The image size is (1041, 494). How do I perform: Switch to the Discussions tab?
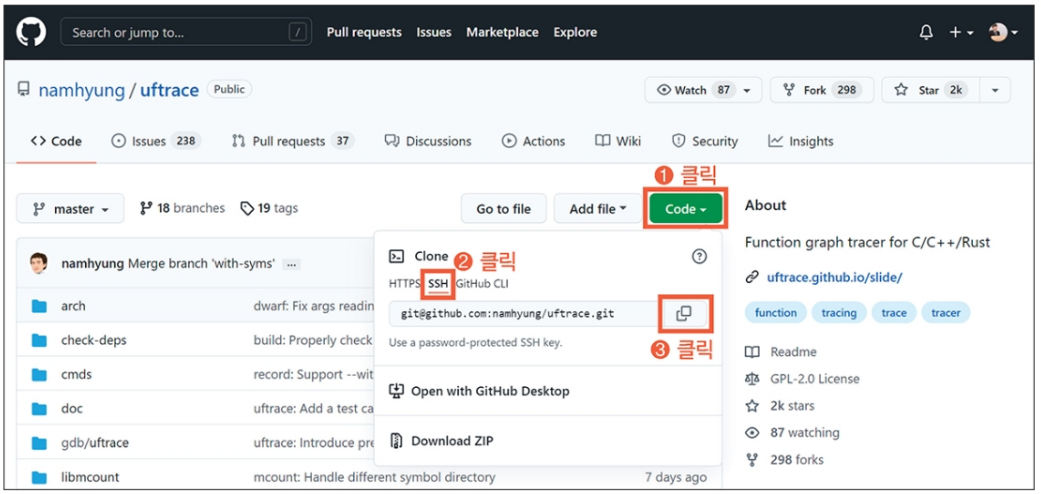click(428, 141)
